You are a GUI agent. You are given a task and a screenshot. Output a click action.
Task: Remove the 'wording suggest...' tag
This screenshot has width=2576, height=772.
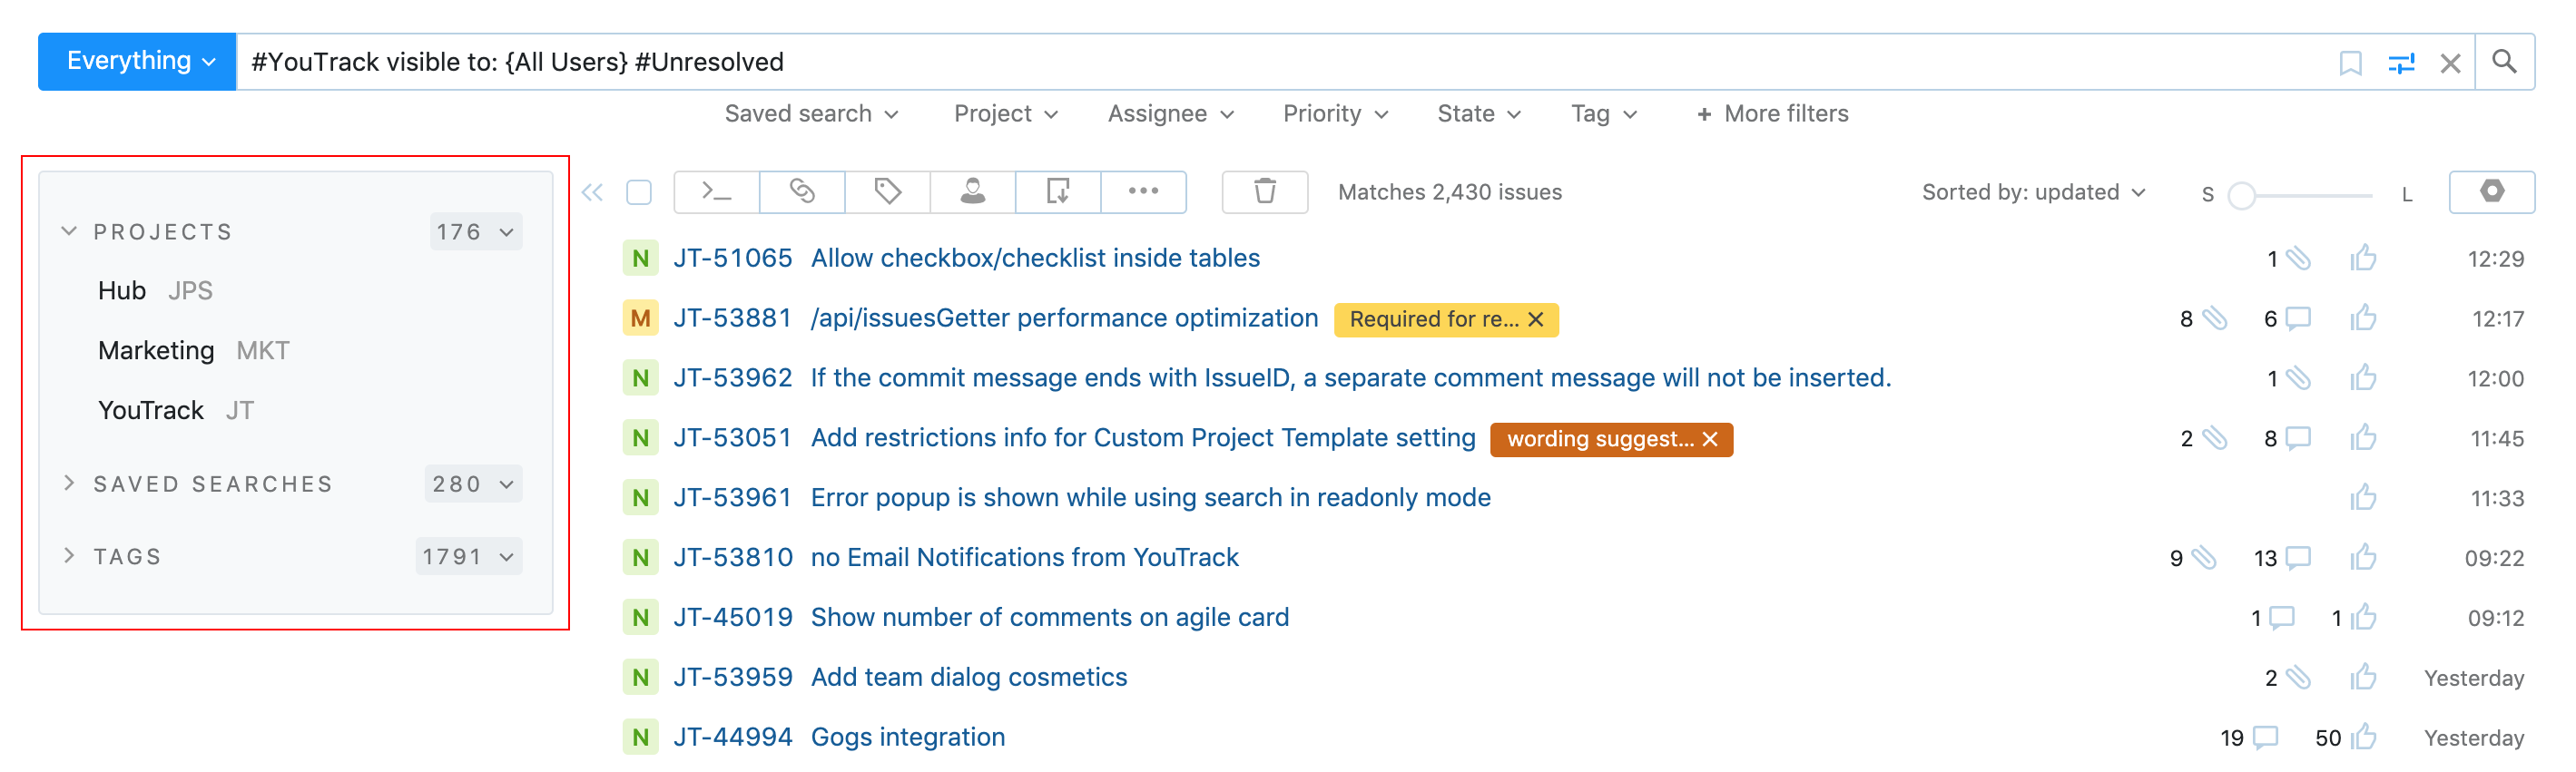point(1710,439)
